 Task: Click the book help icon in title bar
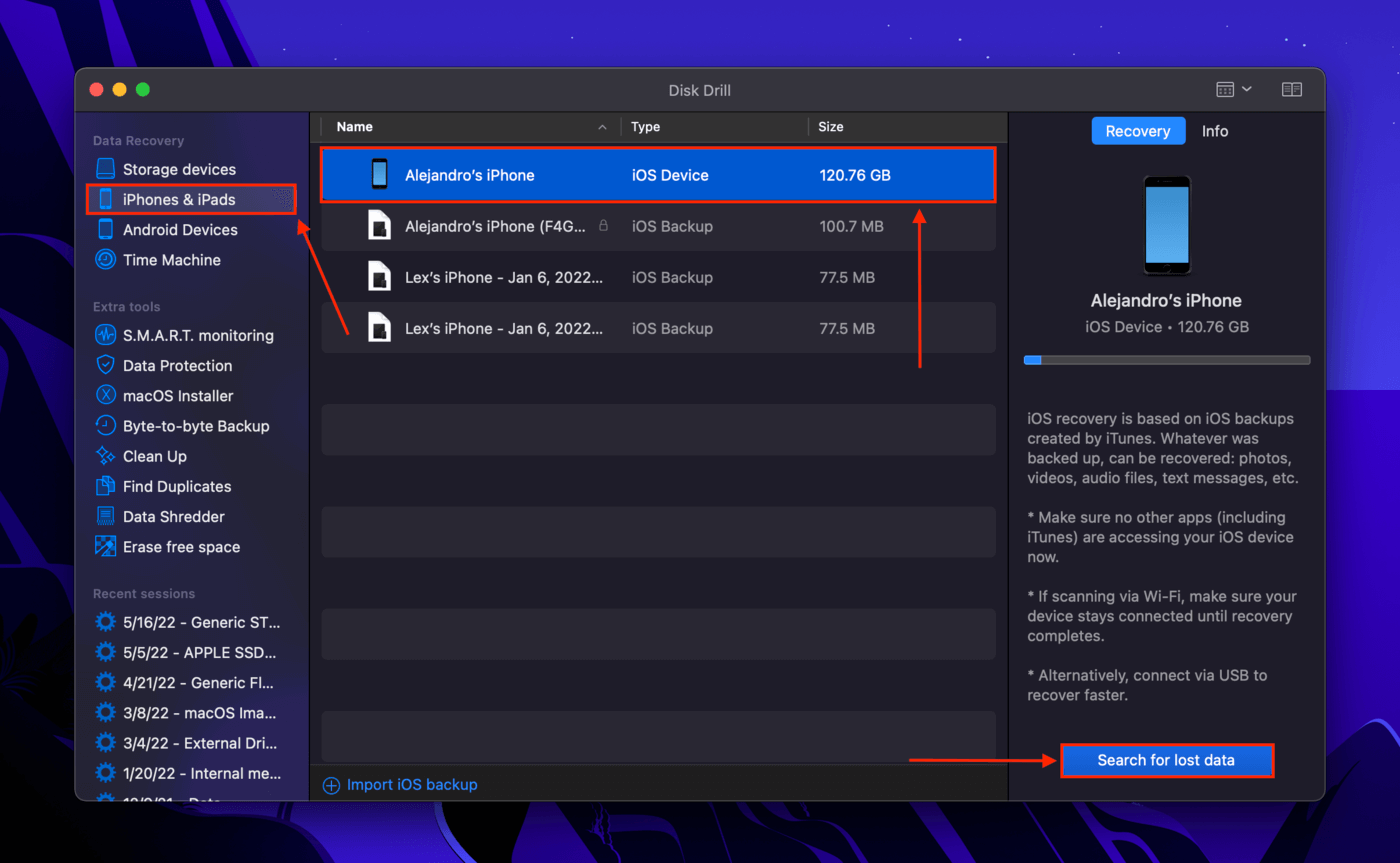(1292, 89)
